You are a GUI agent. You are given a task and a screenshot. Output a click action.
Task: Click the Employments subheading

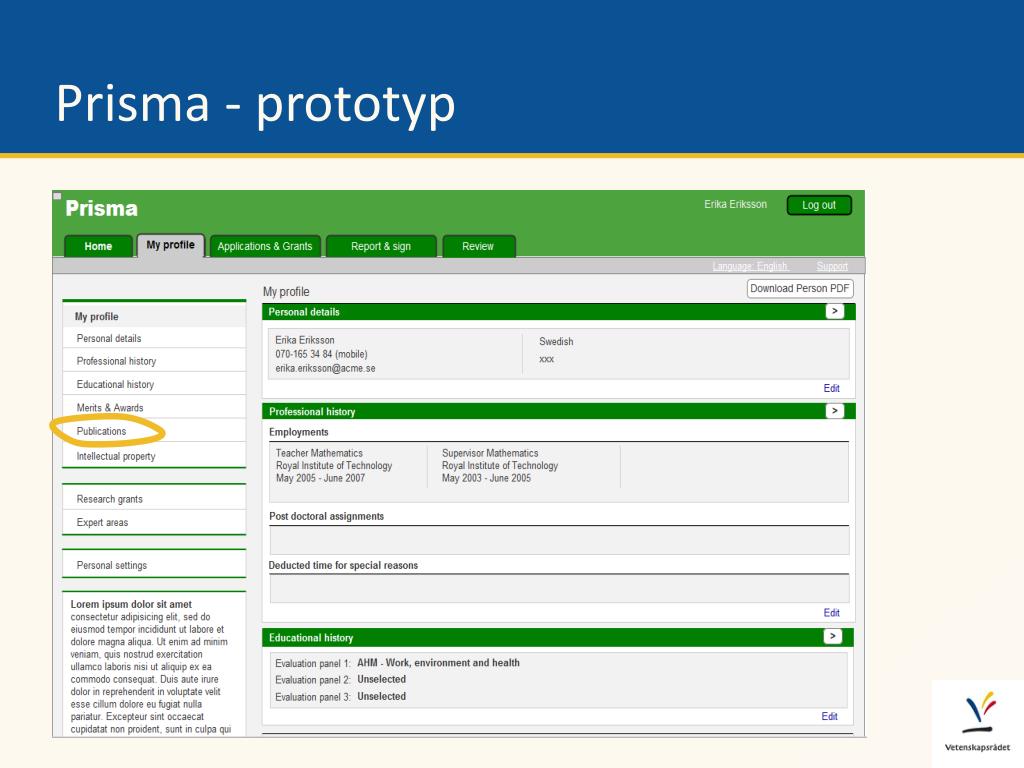tap(298, 432)
